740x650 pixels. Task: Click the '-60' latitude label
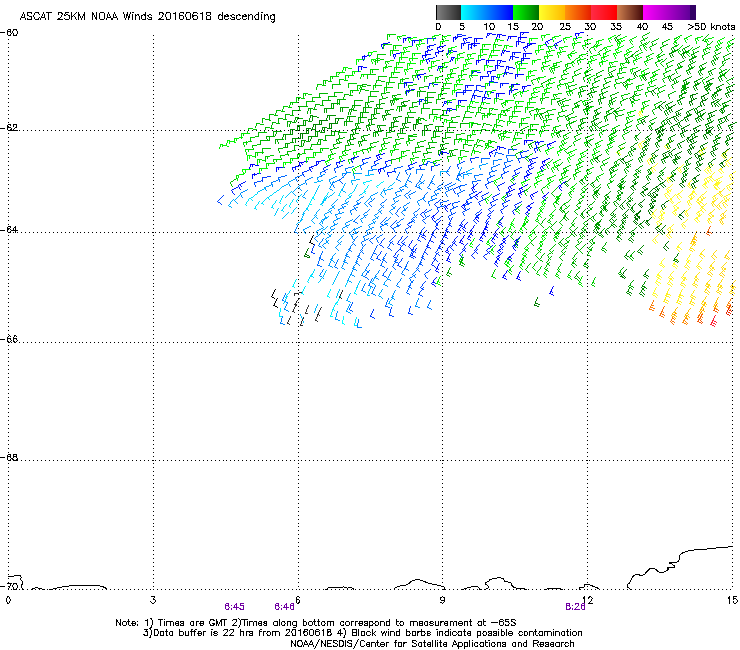click(x=9, y=33)
